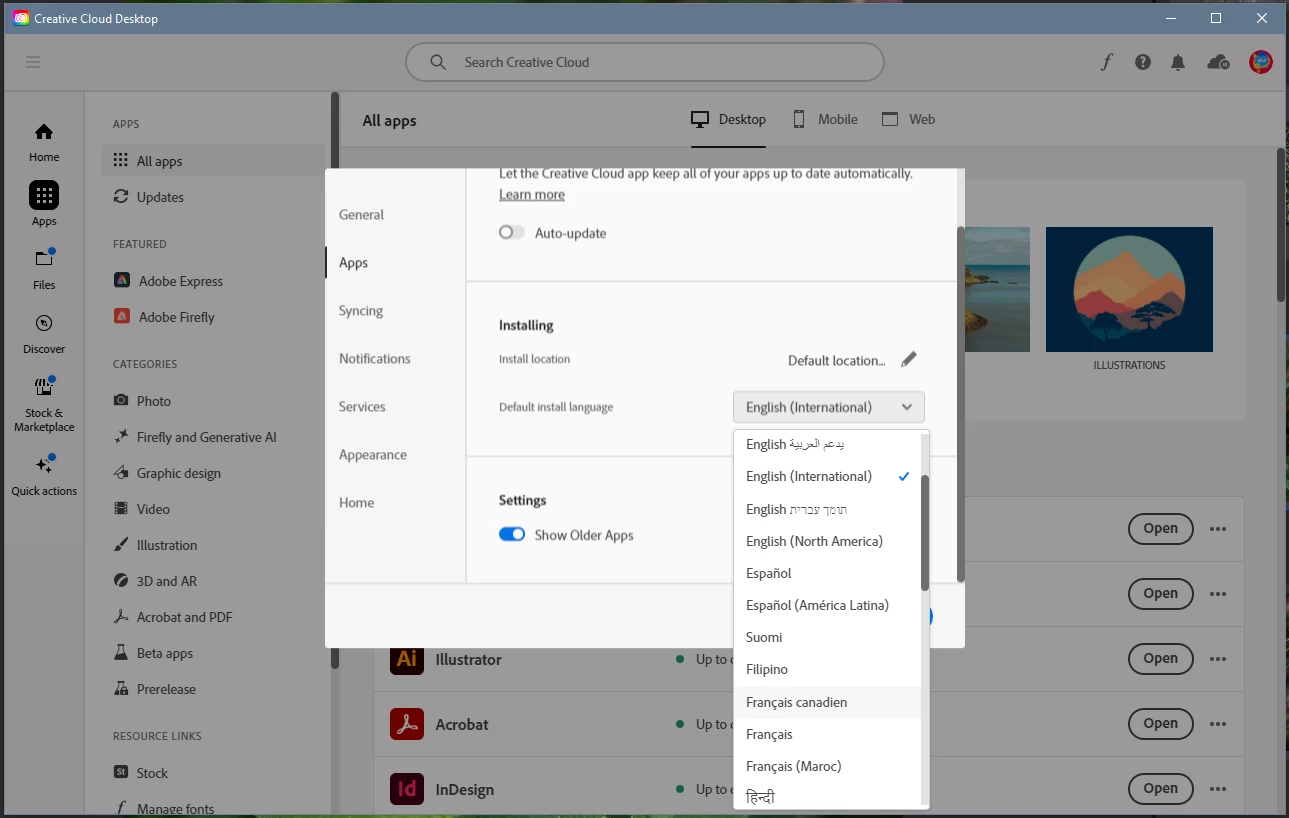Collapse the Default install language dropdown
This screenshot has height=818, width=1289.
pos(829,407)
